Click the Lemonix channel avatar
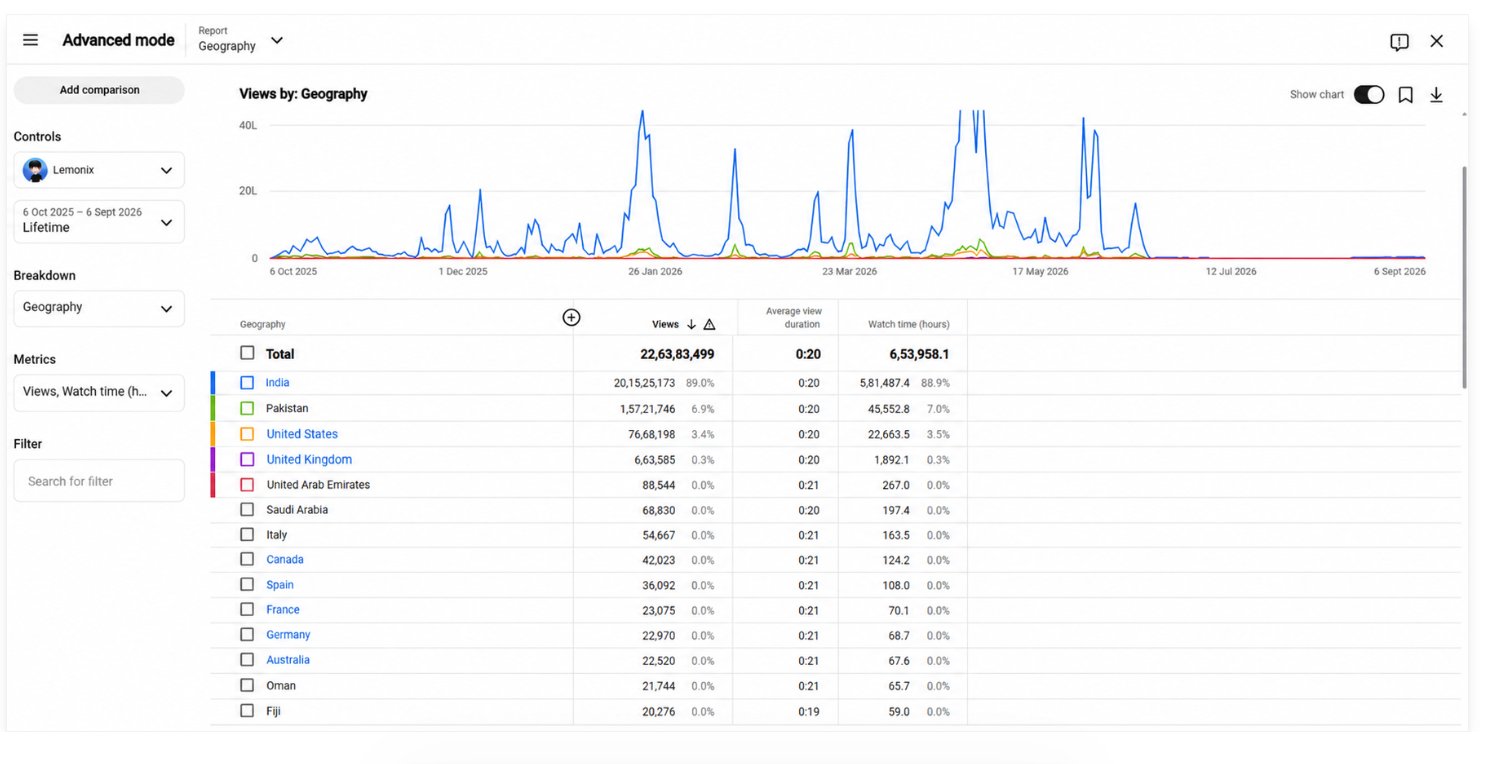Viewport: 1491px width, 764px height. pos(35,170)
